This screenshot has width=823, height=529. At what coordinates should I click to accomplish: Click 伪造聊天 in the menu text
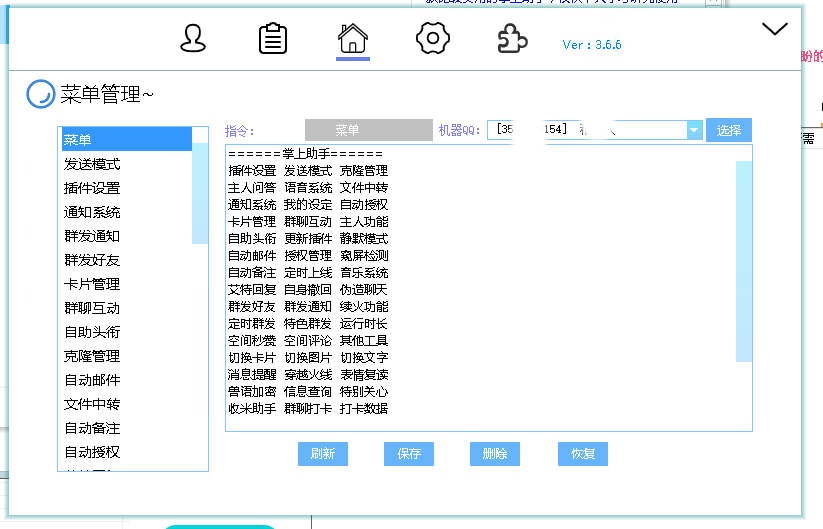[x=364, y=290]
